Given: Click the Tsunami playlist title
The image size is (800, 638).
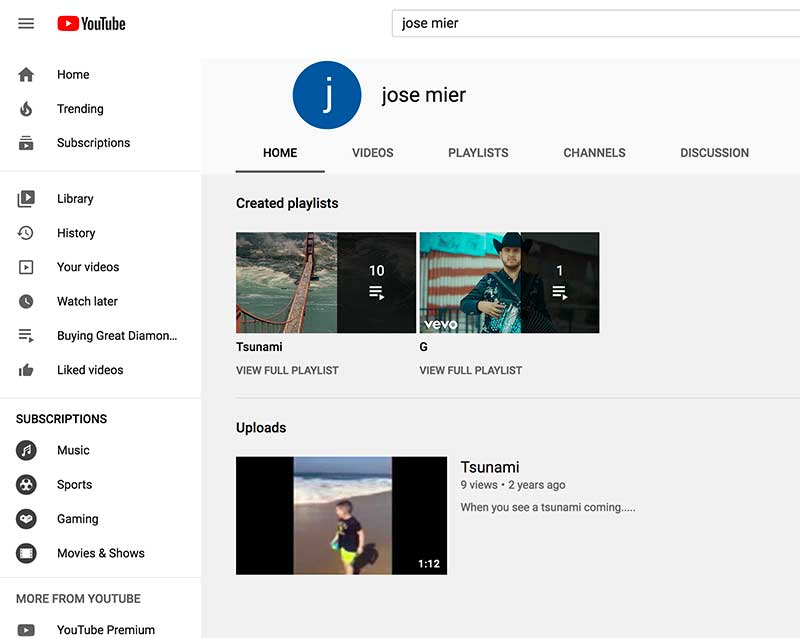Looking at the screenshot, I should [259, 347].
